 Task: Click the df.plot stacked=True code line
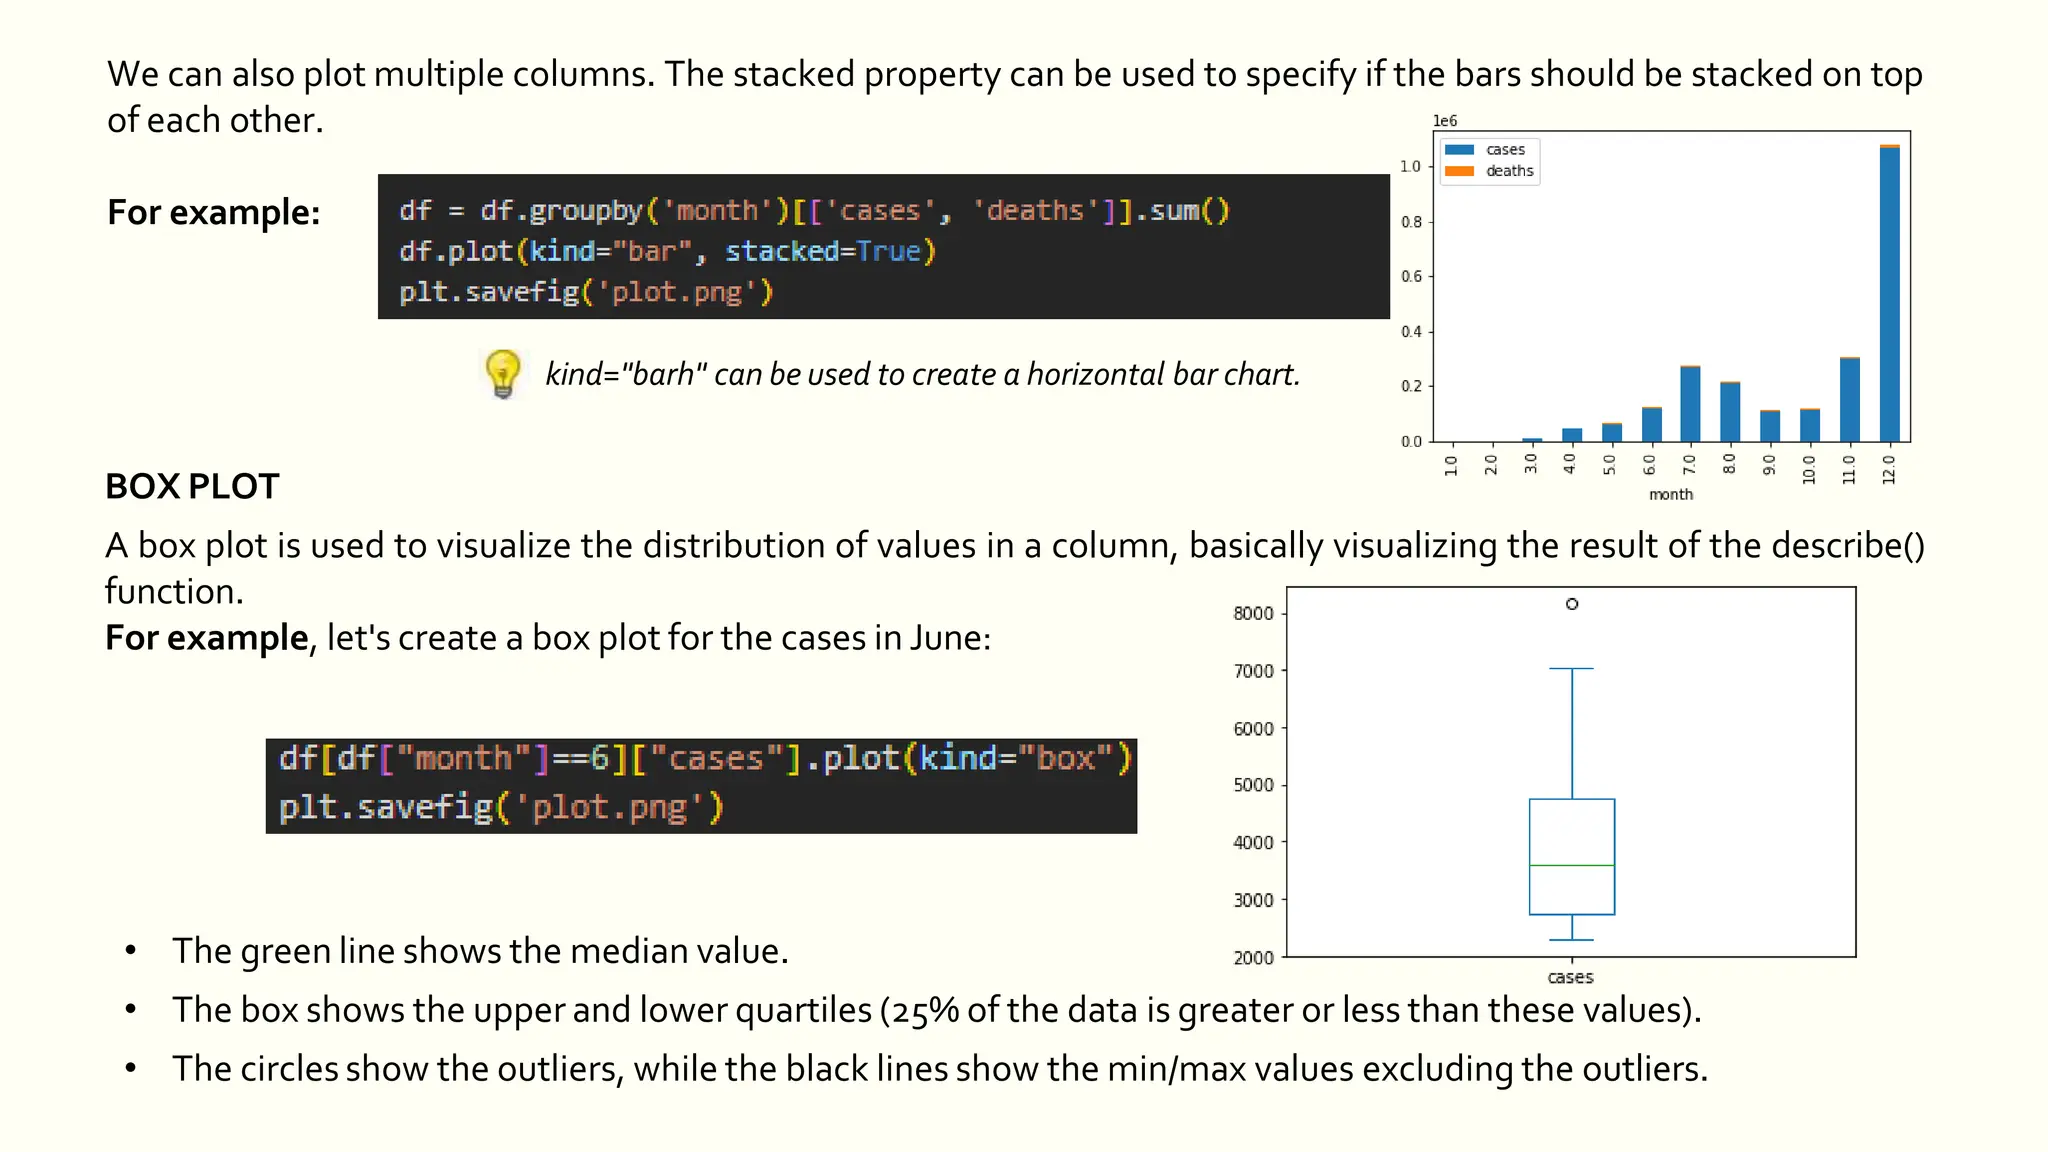667,251
